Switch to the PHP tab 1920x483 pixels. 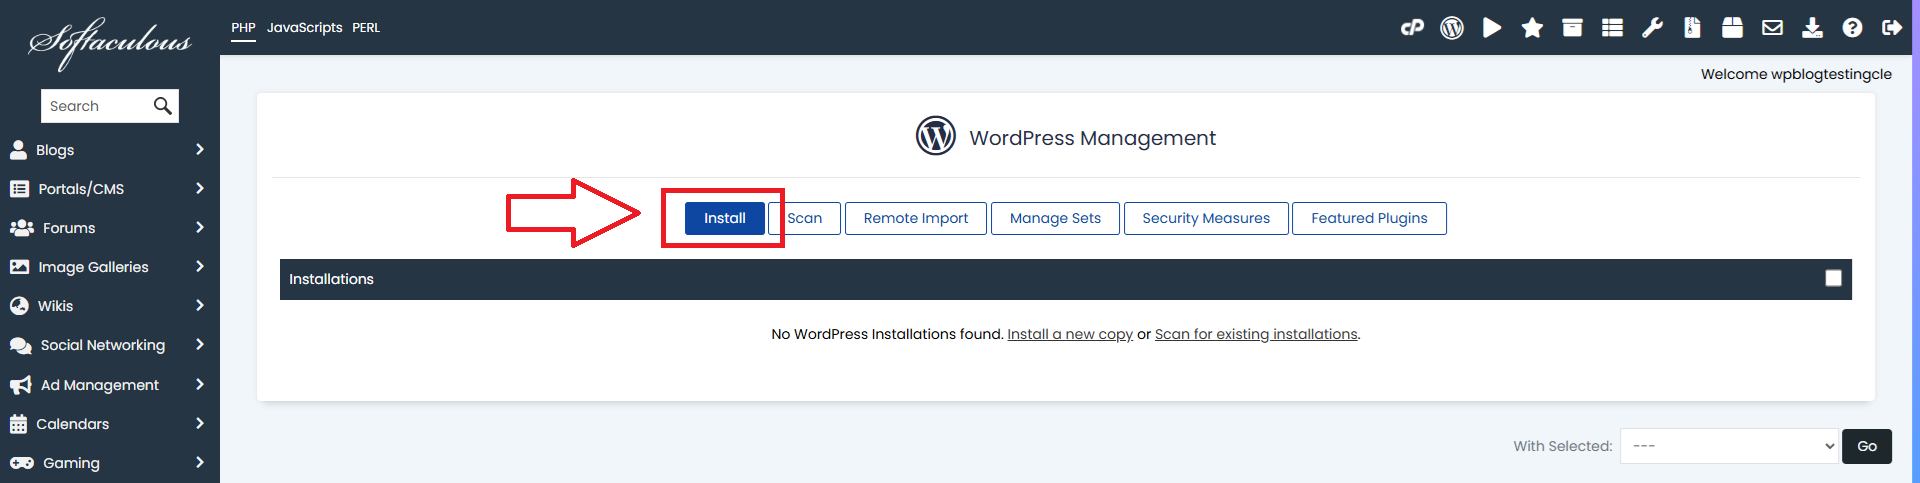pos(243,28)
